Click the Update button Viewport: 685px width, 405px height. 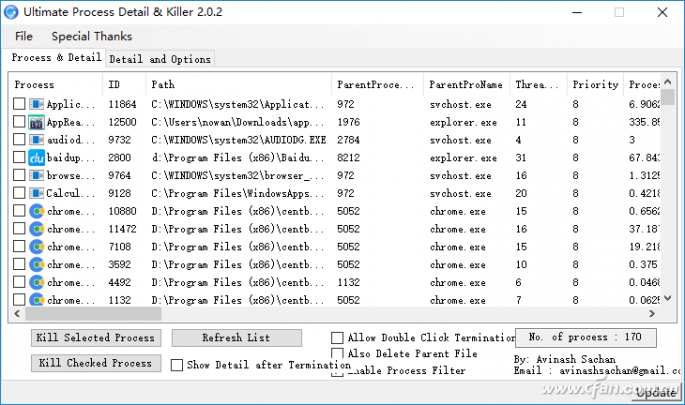(x=656, y=393)
